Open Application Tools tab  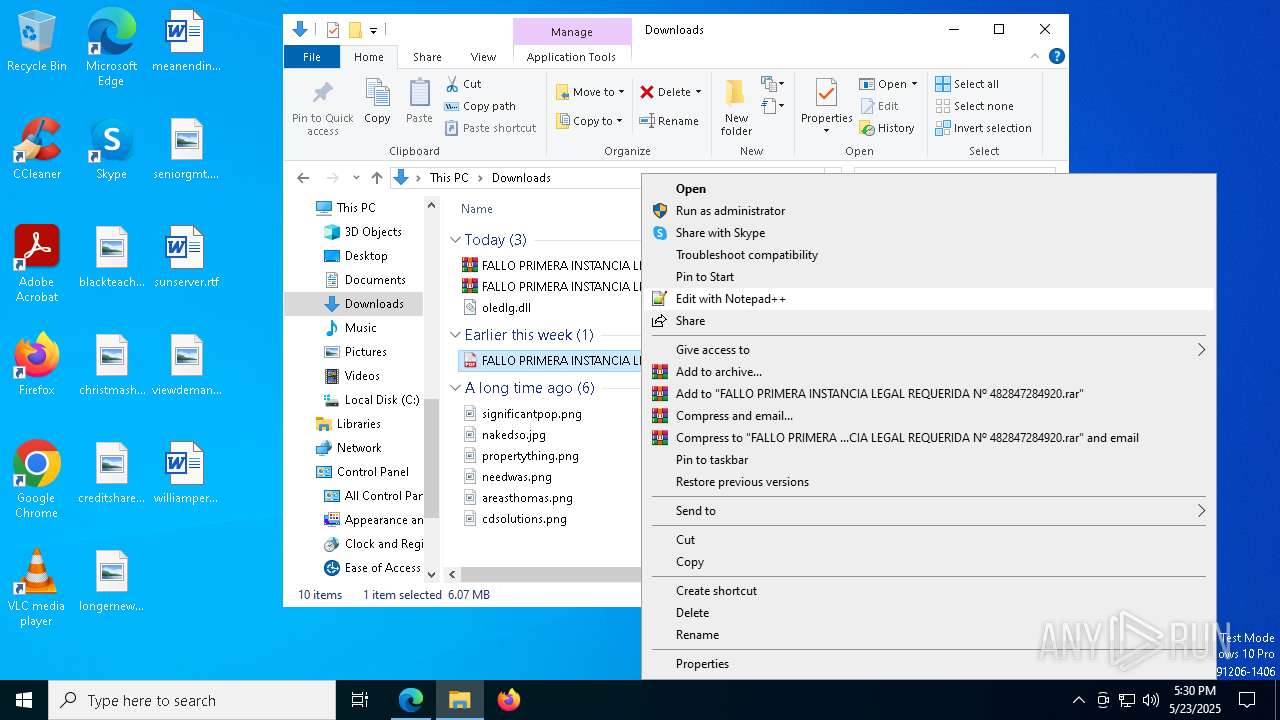pyautogui.click(x=571, y=57)
